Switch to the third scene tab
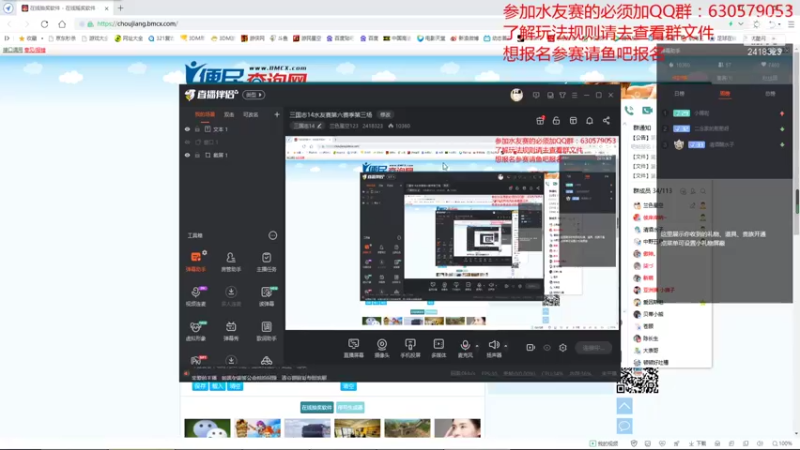Viewport: 800px width, 450px height. tap(251, 115)
